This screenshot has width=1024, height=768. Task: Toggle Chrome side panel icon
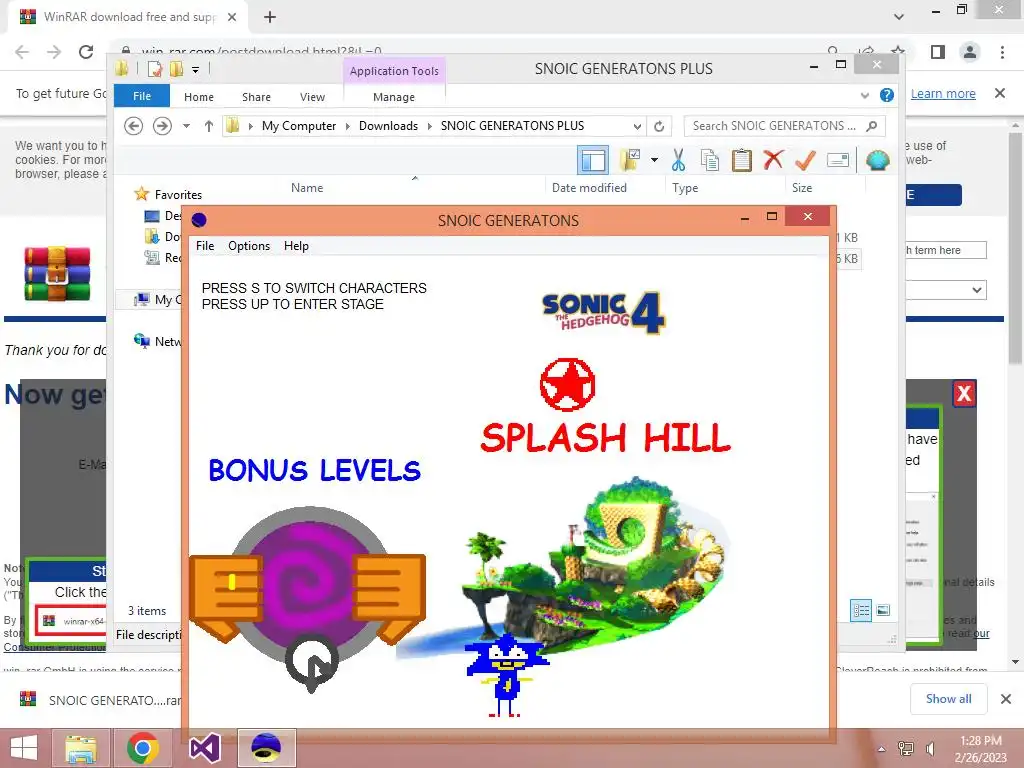click(x=938, y=52)
